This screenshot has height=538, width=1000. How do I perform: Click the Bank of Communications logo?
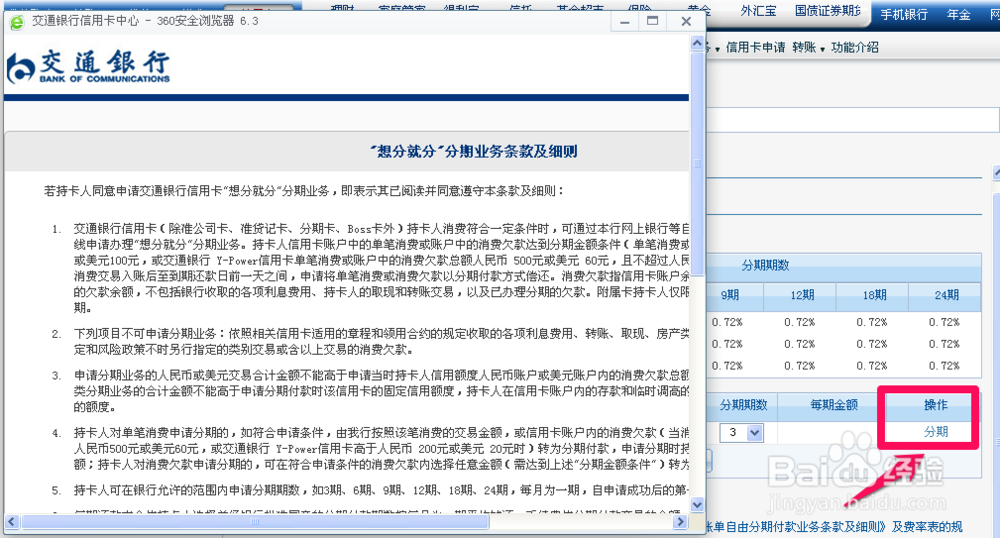[89, 67]
